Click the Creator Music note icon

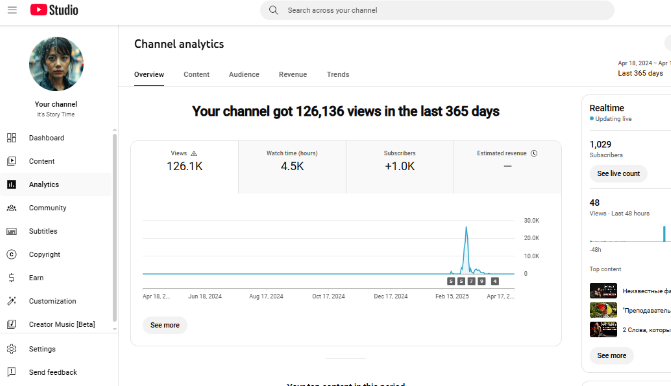click(12, 324)
